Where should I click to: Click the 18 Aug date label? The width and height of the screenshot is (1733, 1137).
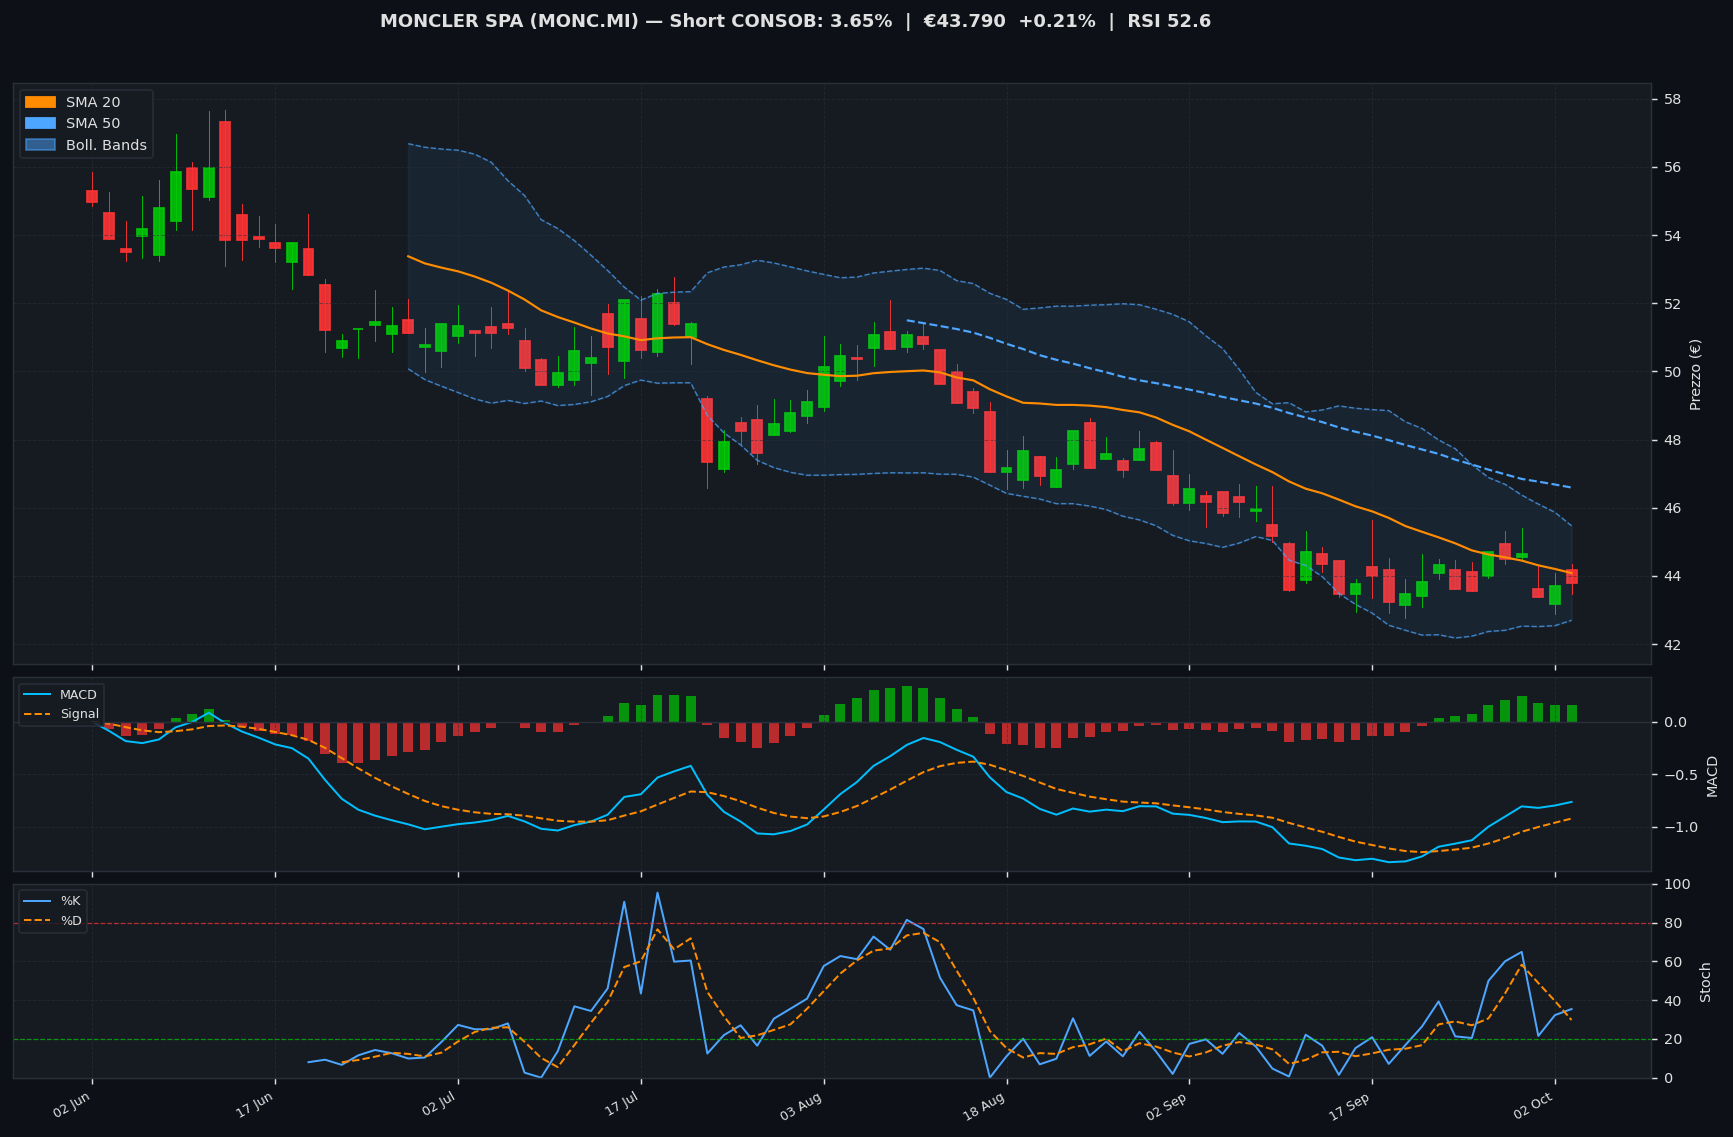[x=986, y=1107]
